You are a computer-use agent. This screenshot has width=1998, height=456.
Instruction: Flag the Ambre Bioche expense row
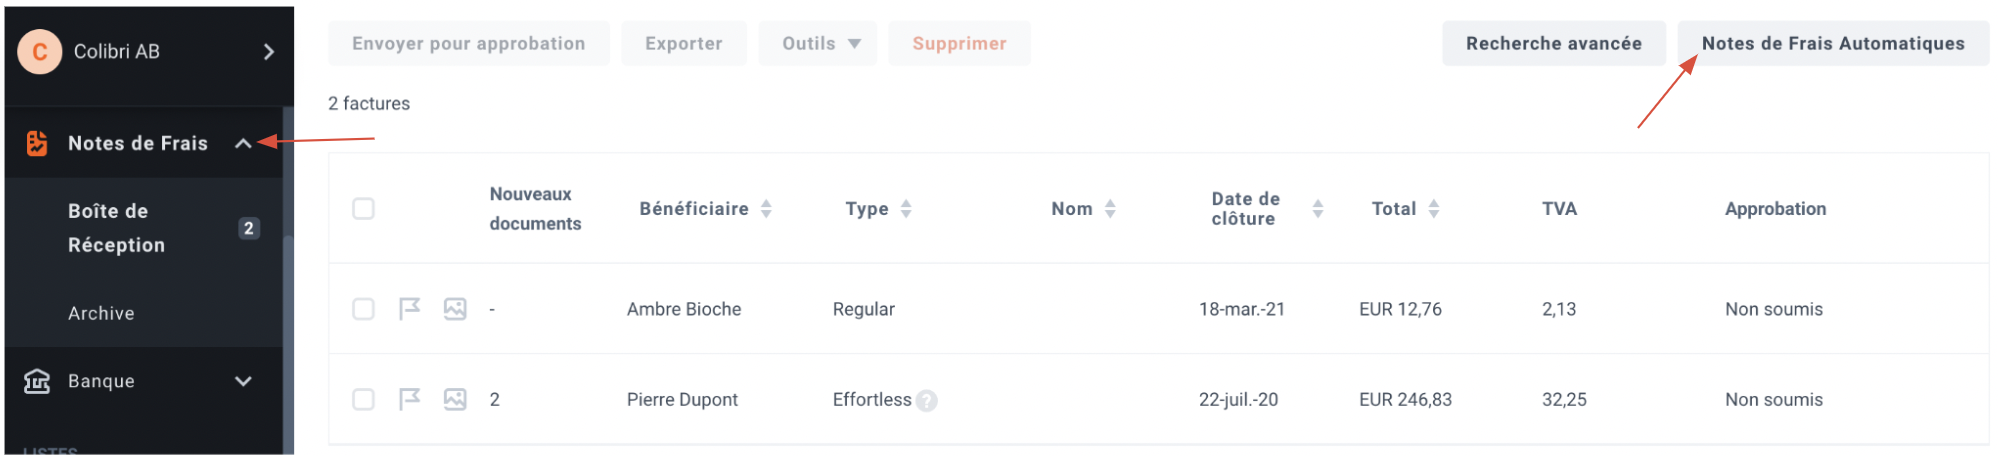(x=409, y=309)
